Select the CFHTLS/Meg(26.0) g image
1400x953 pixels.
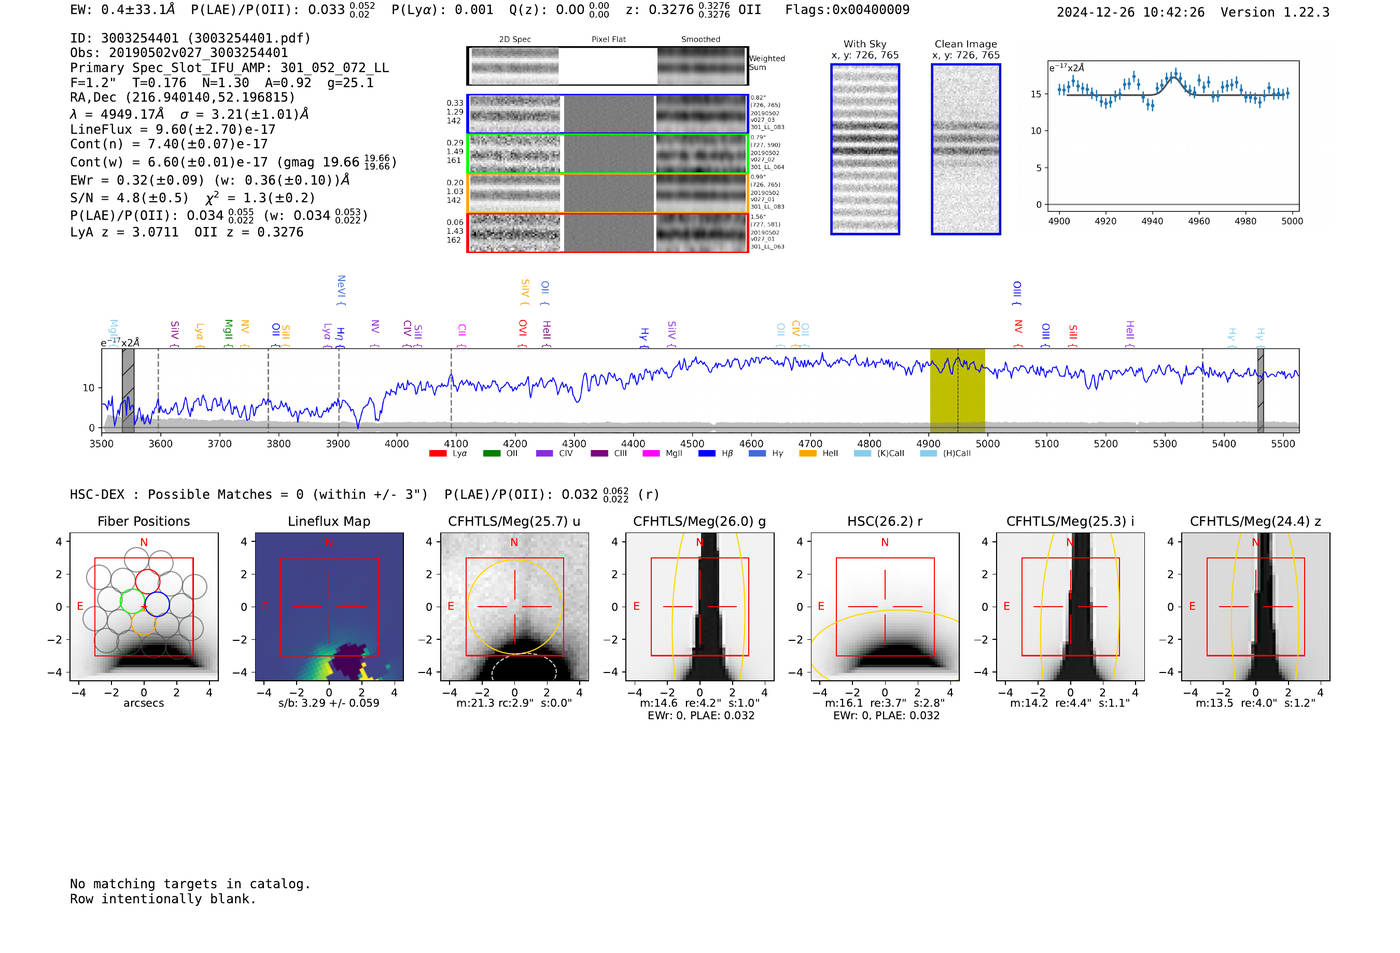[x=700, y=607]
